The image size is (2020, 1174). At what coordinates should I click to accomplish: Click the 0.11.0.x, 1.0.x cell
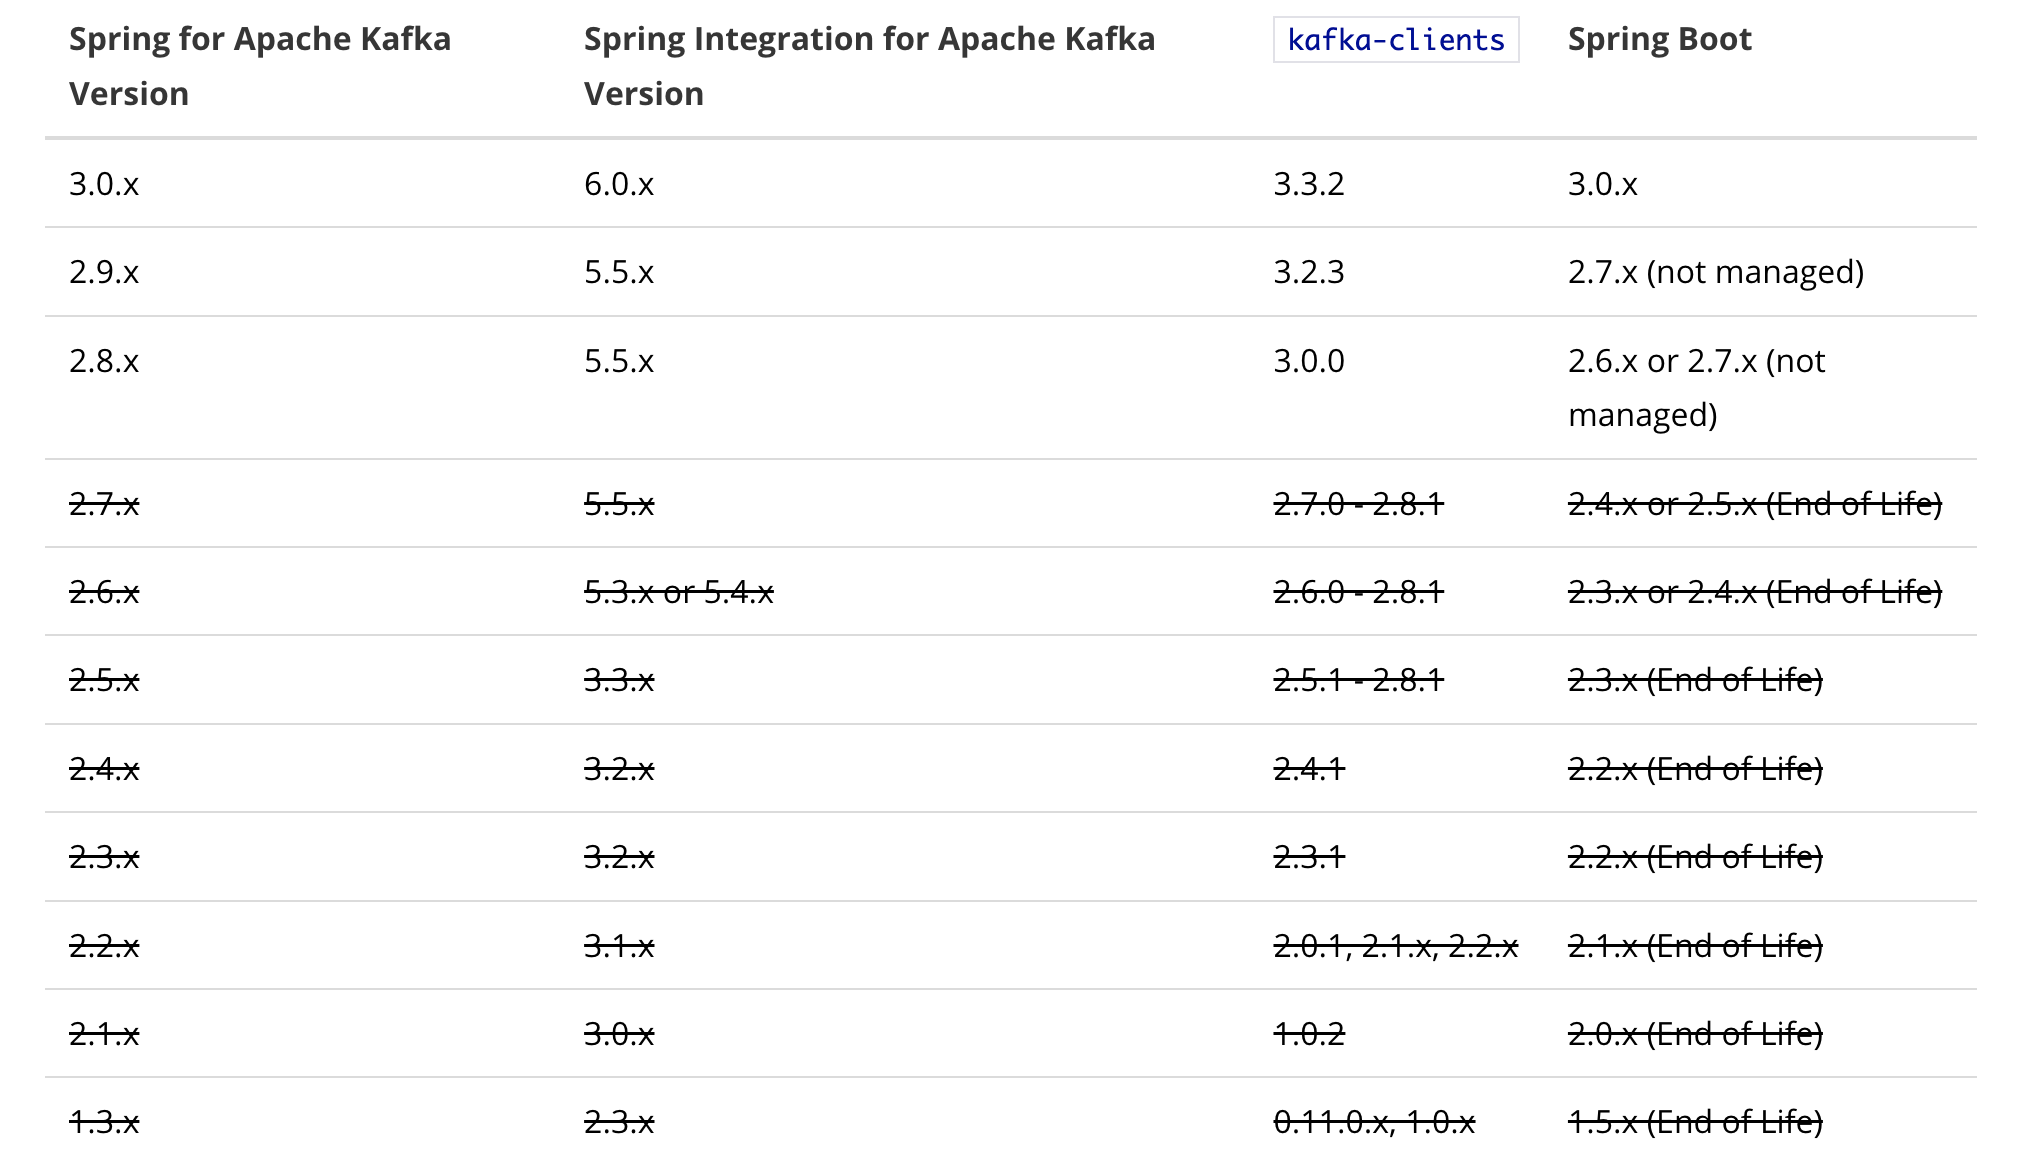coord(1373,1122)
